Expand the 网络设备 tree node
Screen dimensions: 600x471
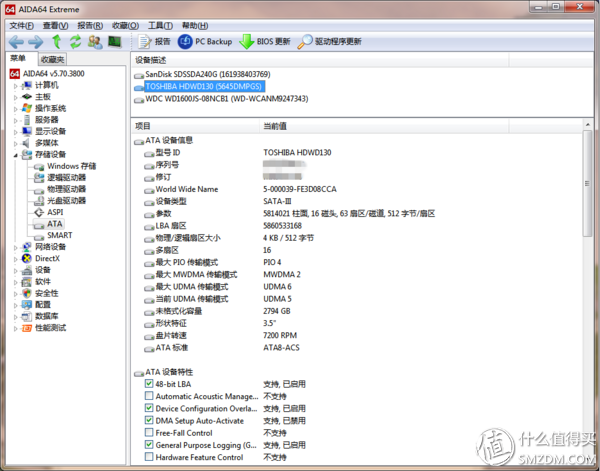click(x=16, y=247)
